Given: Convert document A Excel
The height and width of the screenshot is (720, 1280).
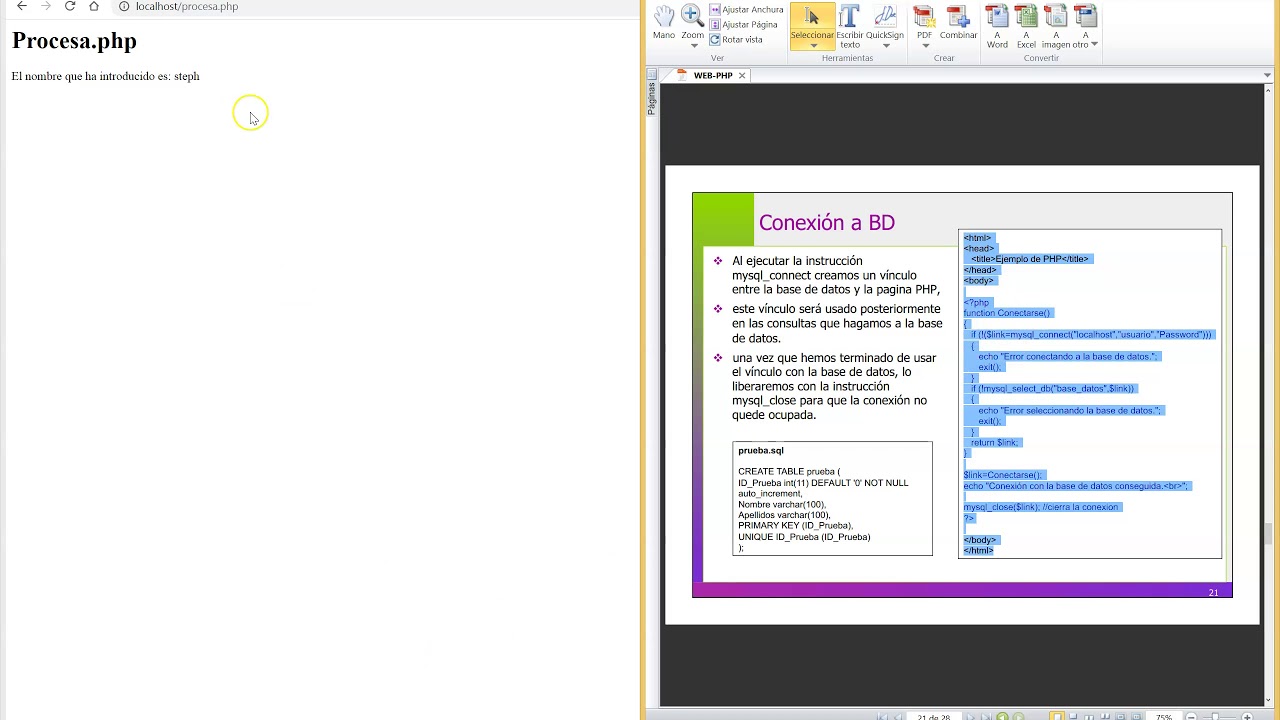Looking at the screenshot, I should coord(1026,26).
